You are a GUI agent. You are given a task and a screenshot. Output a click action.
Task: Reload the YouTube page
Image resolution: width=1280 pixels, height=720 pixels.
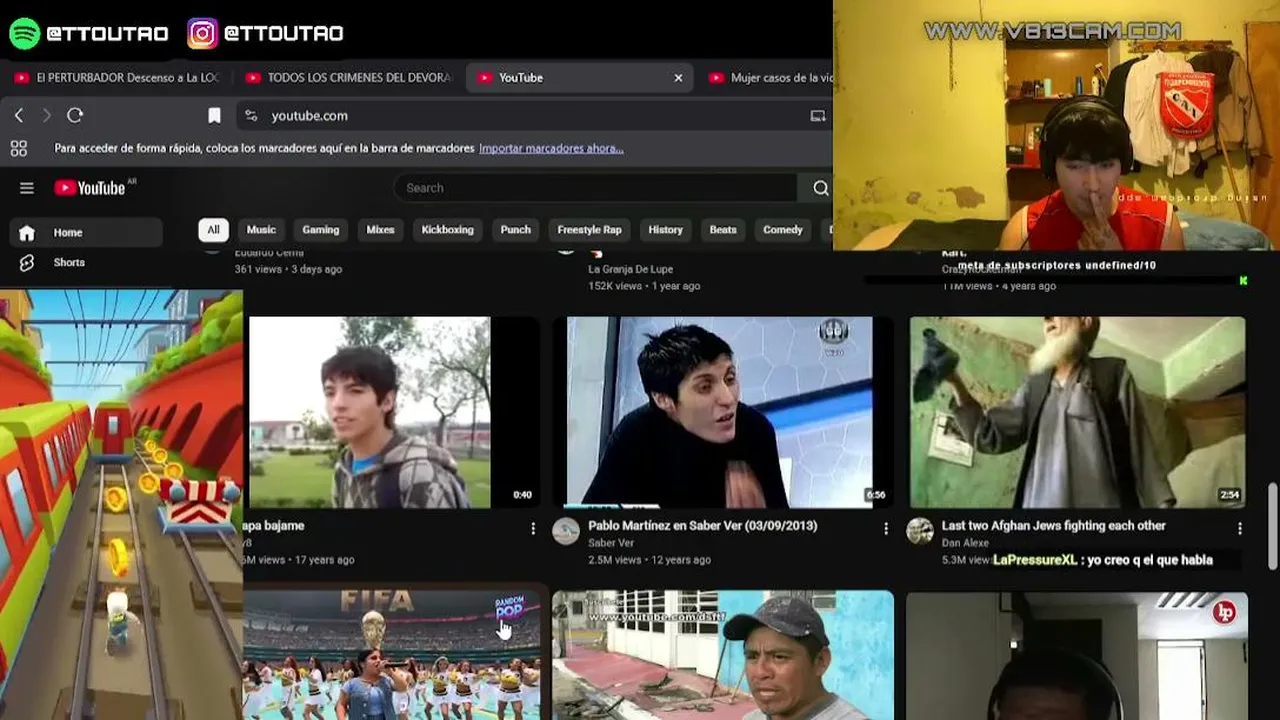coord(75,116)
